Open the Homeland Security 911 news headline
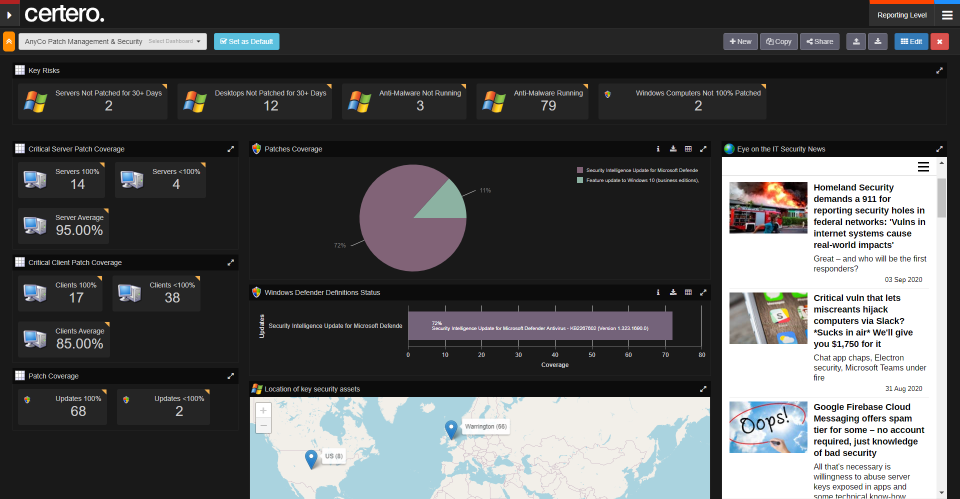 (x=870, y=216)
